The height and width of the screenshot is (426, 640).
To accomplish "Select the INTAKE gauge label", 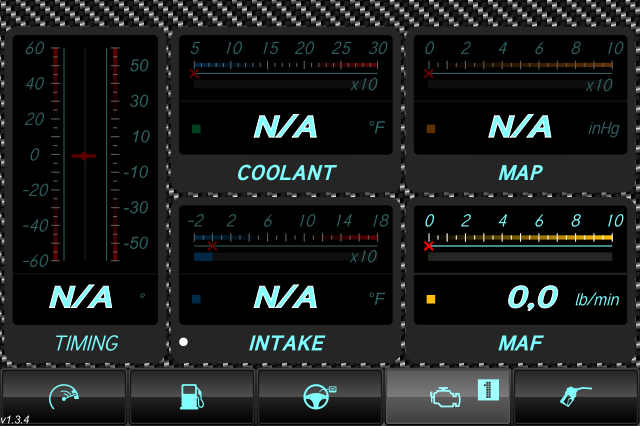I will click(287, 343).
